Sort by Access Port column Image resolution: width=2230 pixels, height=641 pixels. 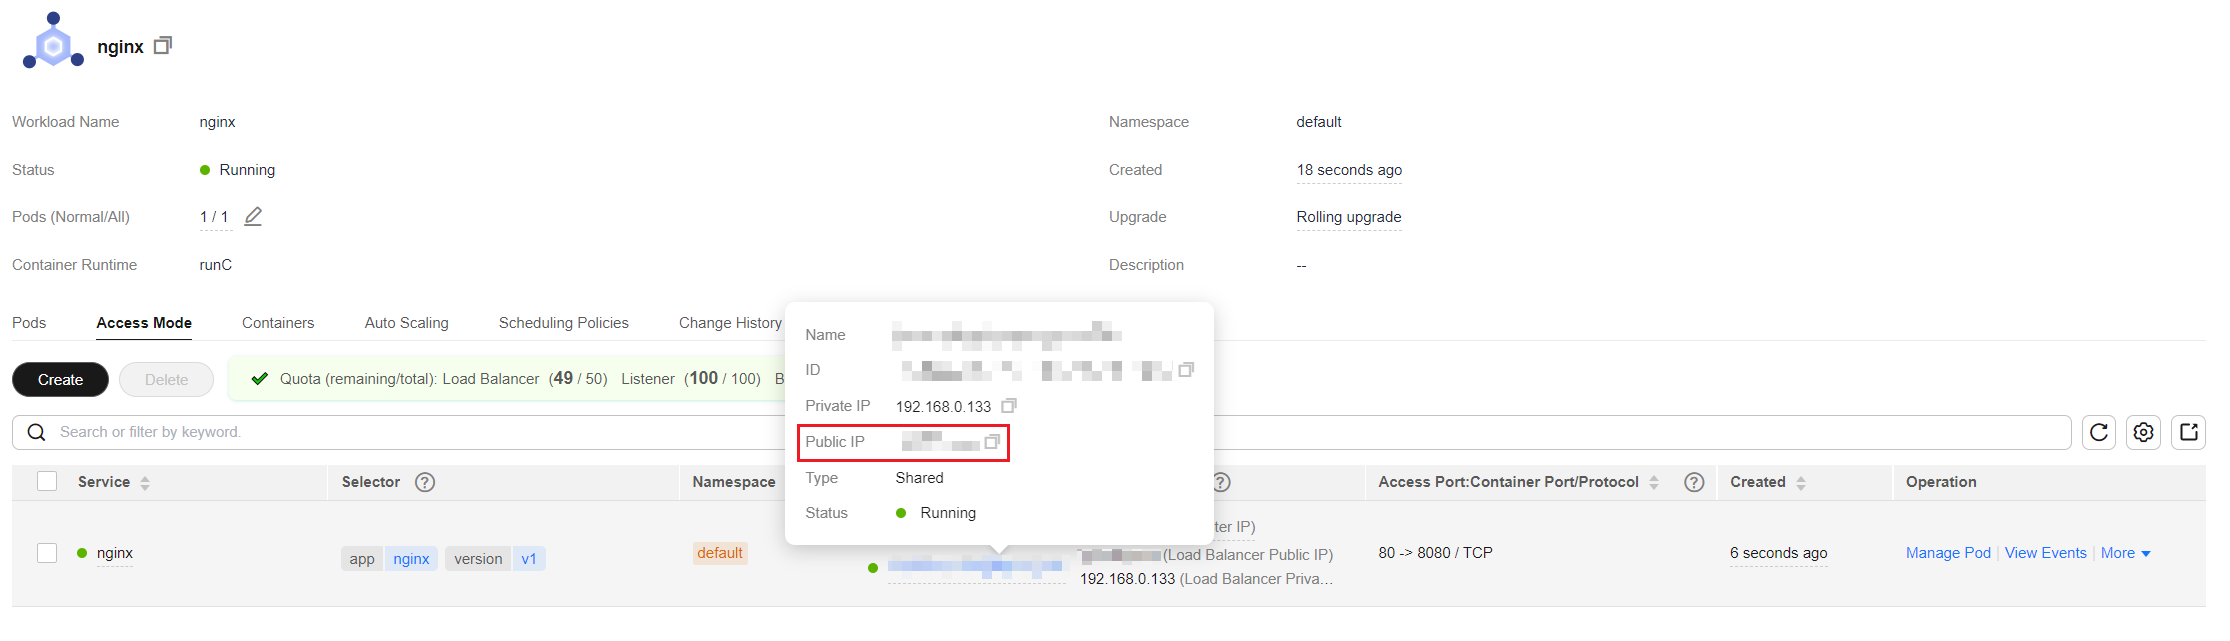pos(1654,483)
